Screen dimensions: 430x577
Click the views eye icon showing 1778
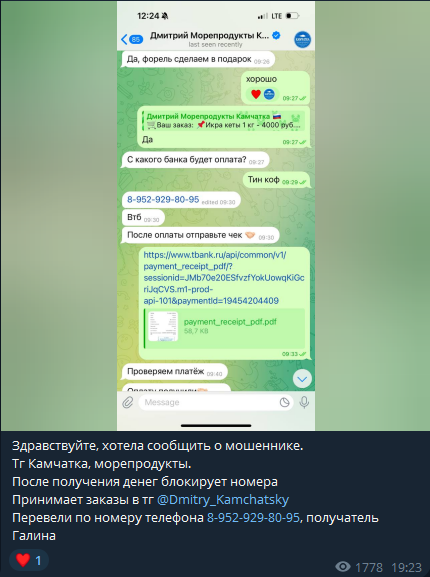coord(342,567)
